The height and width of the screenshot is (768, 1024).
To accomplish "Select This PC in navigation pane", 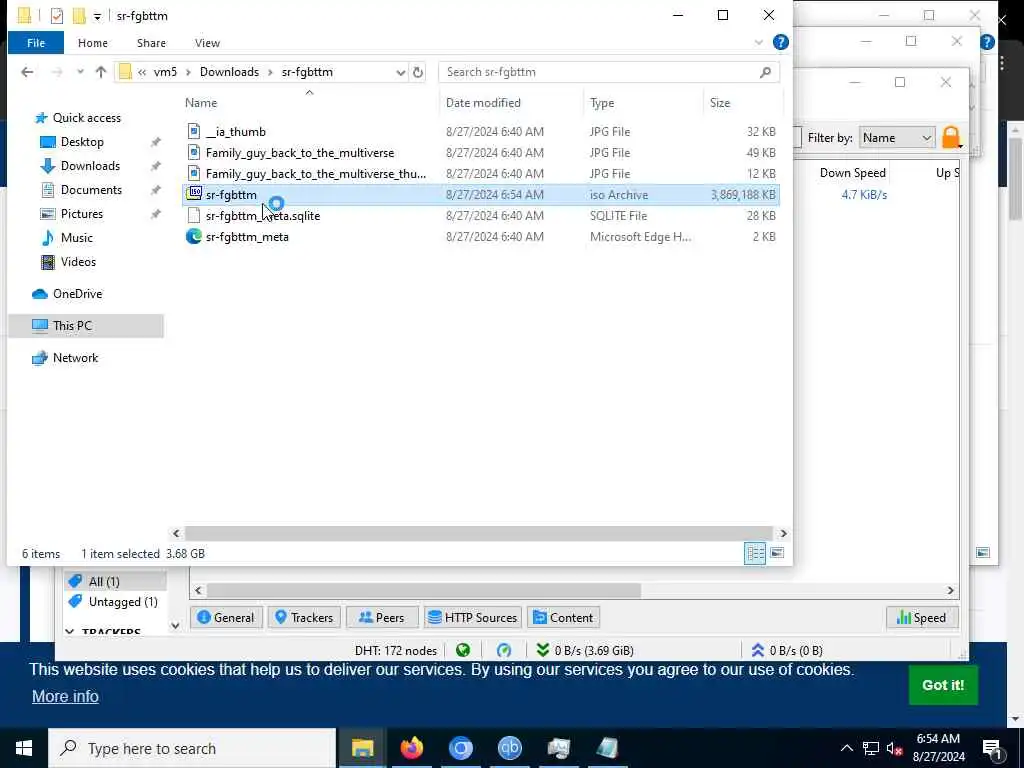I will pyautogui.click(x=86, y=326).
